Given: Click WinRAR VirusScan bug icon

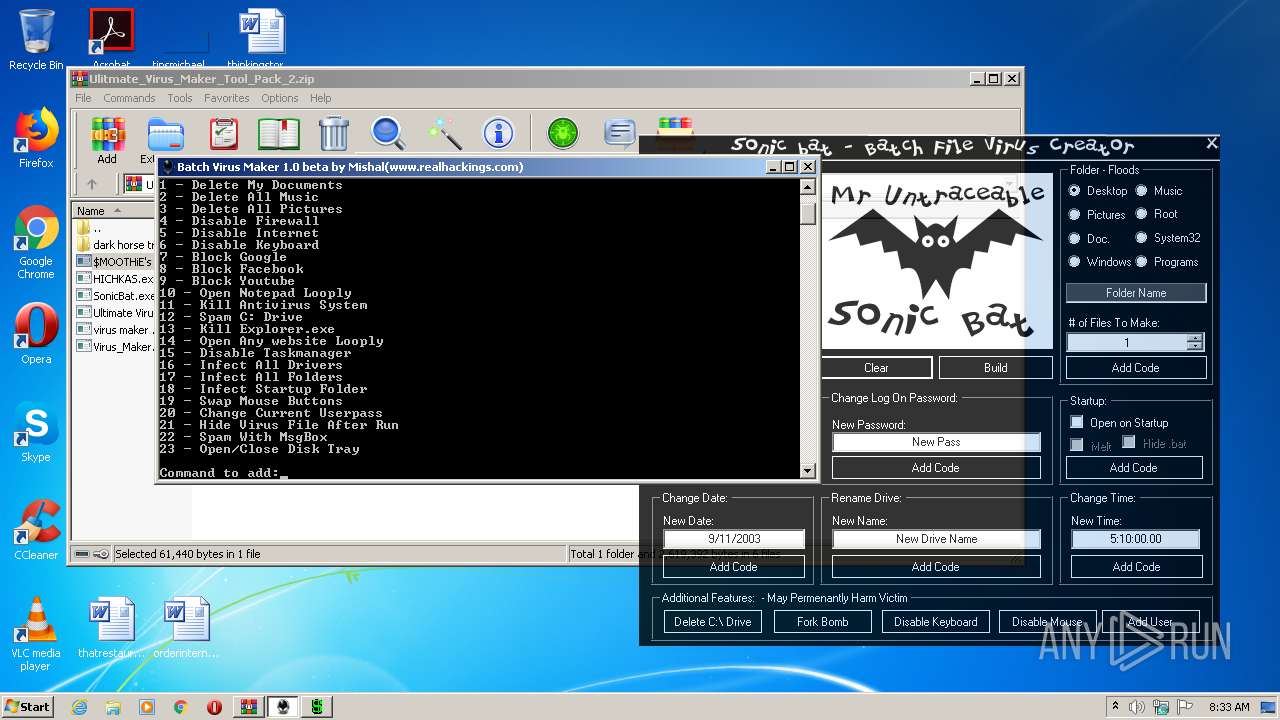Looking at the screenshot, I should 563,133.
